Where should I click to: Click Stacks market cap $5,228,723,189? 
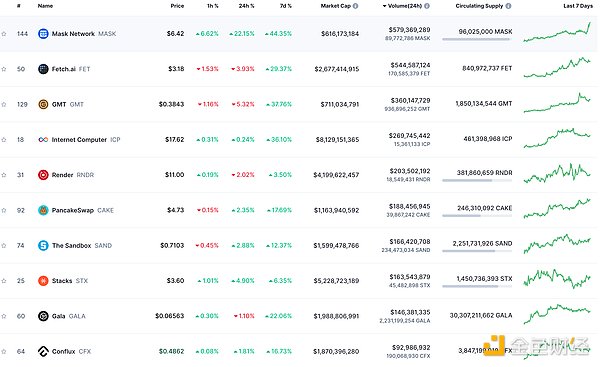point(336,281)
